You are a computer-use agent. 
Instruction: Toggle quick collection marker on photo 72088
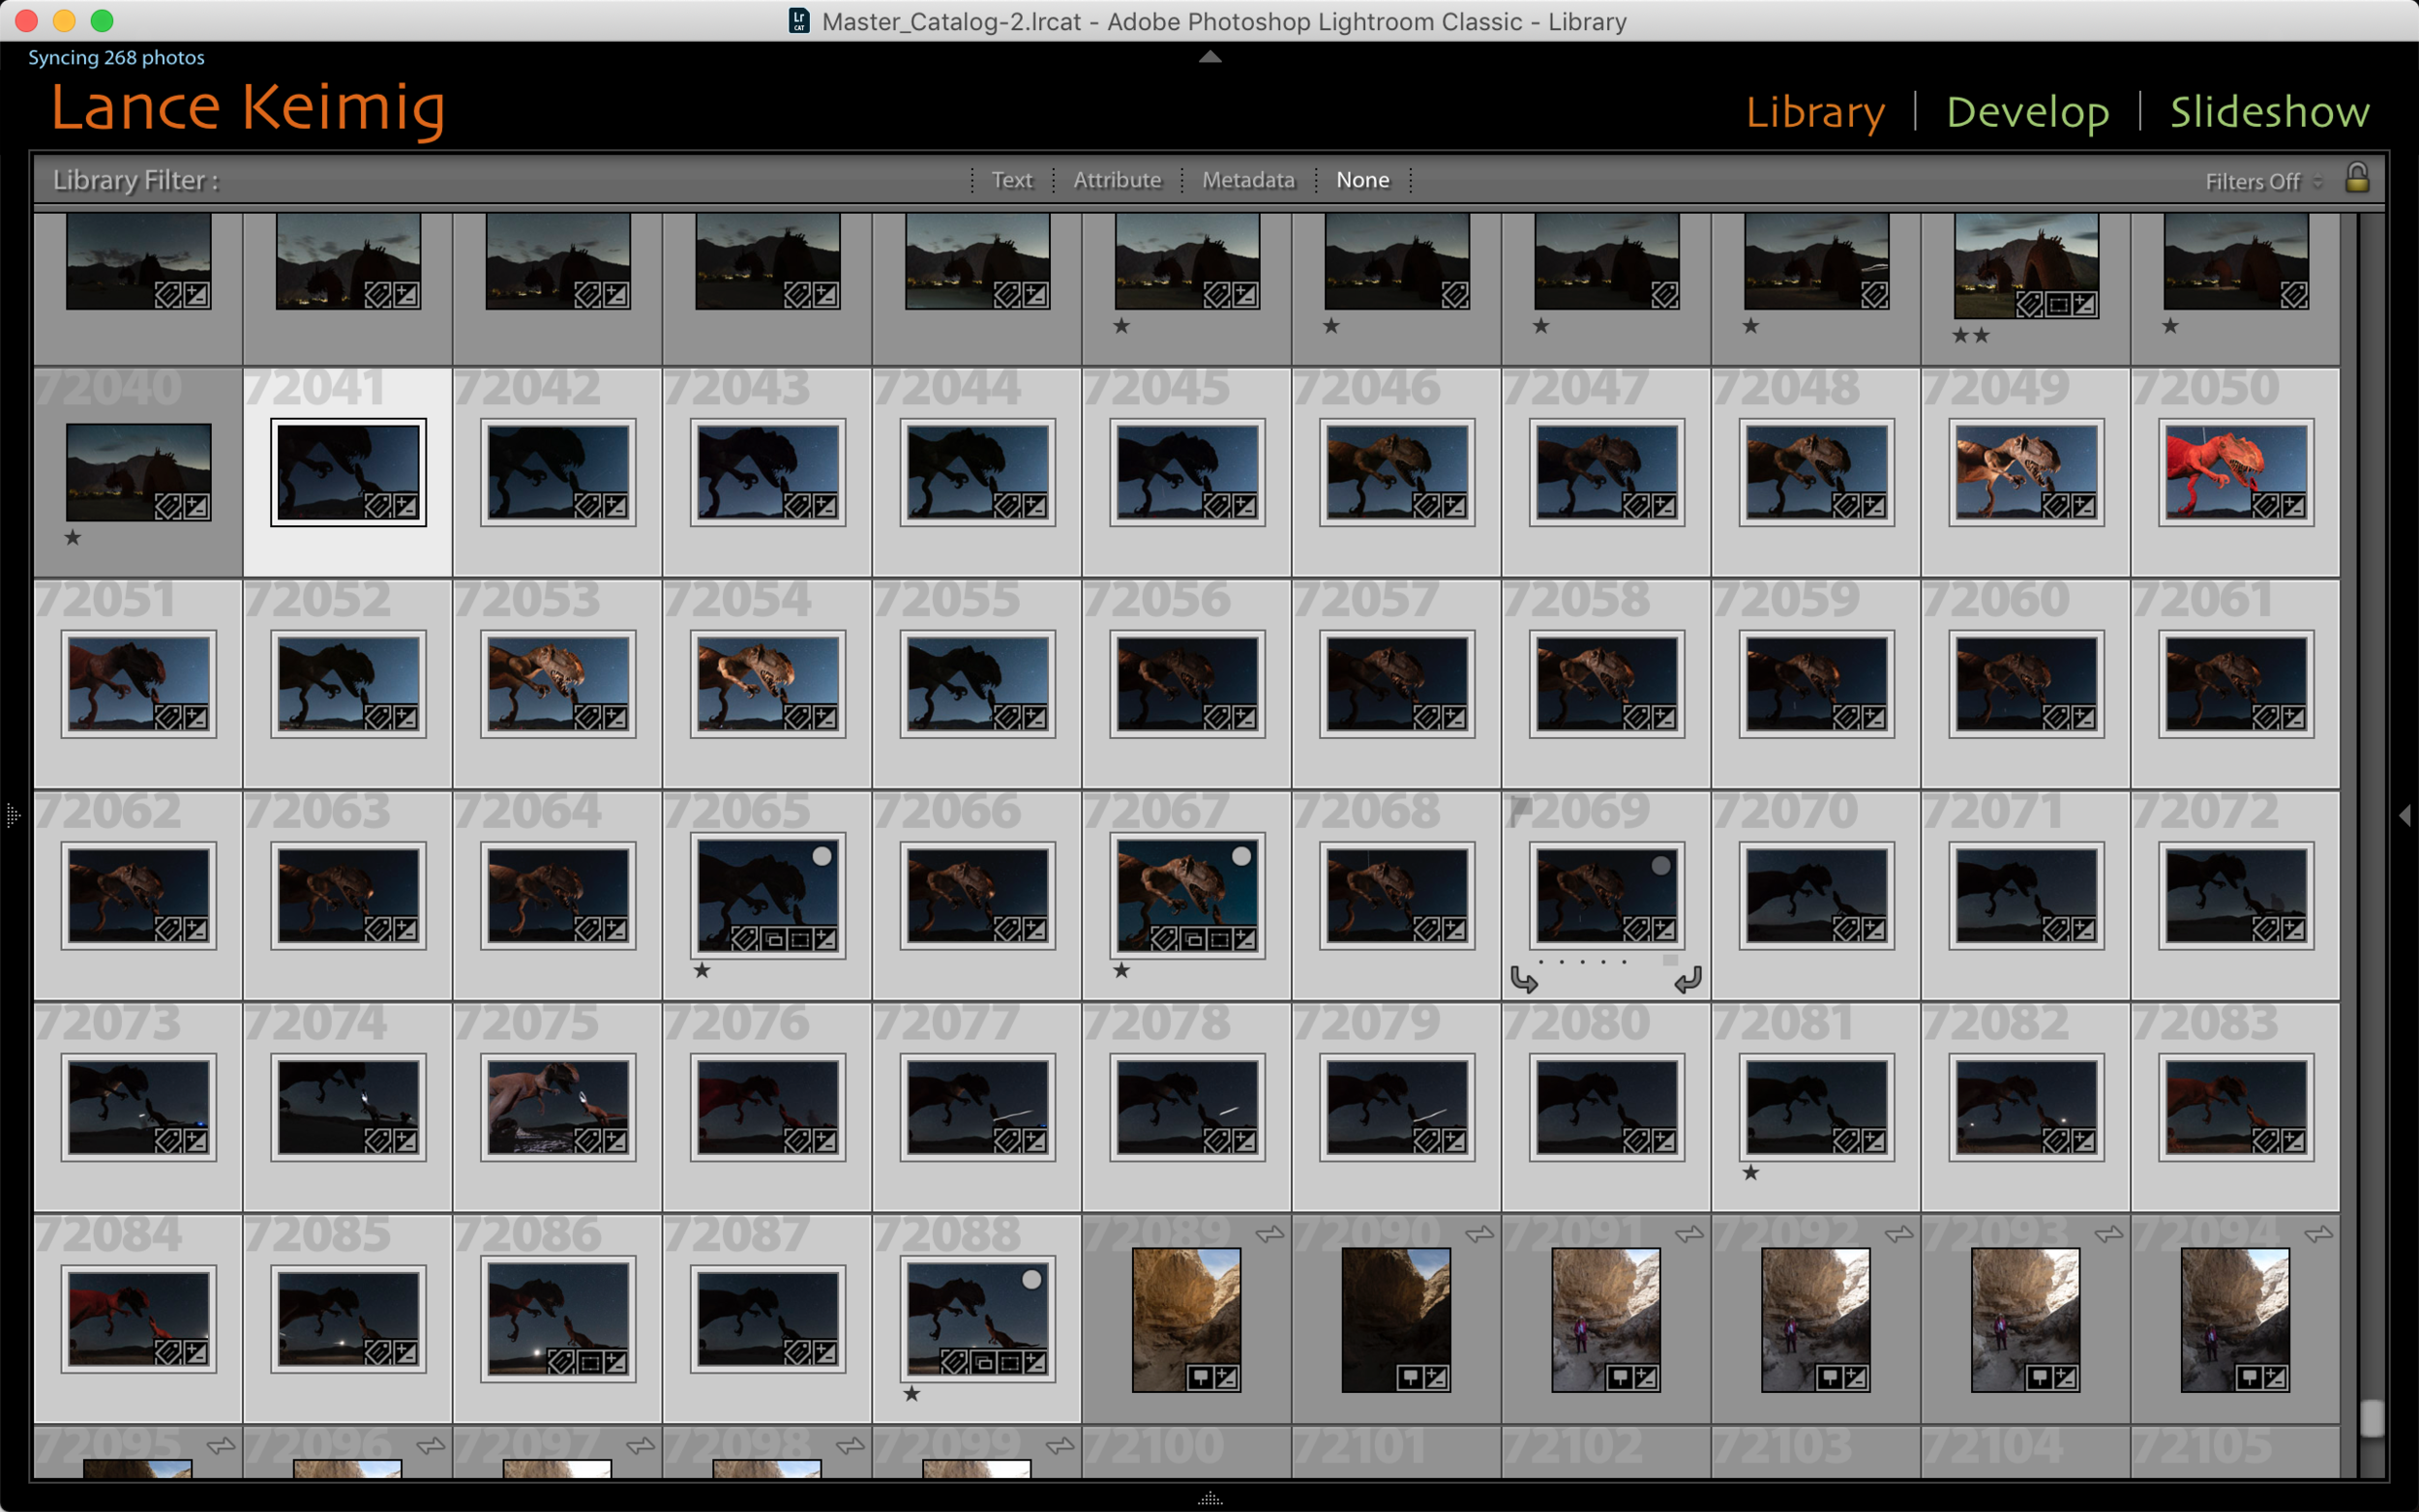pos(1032,1279)
